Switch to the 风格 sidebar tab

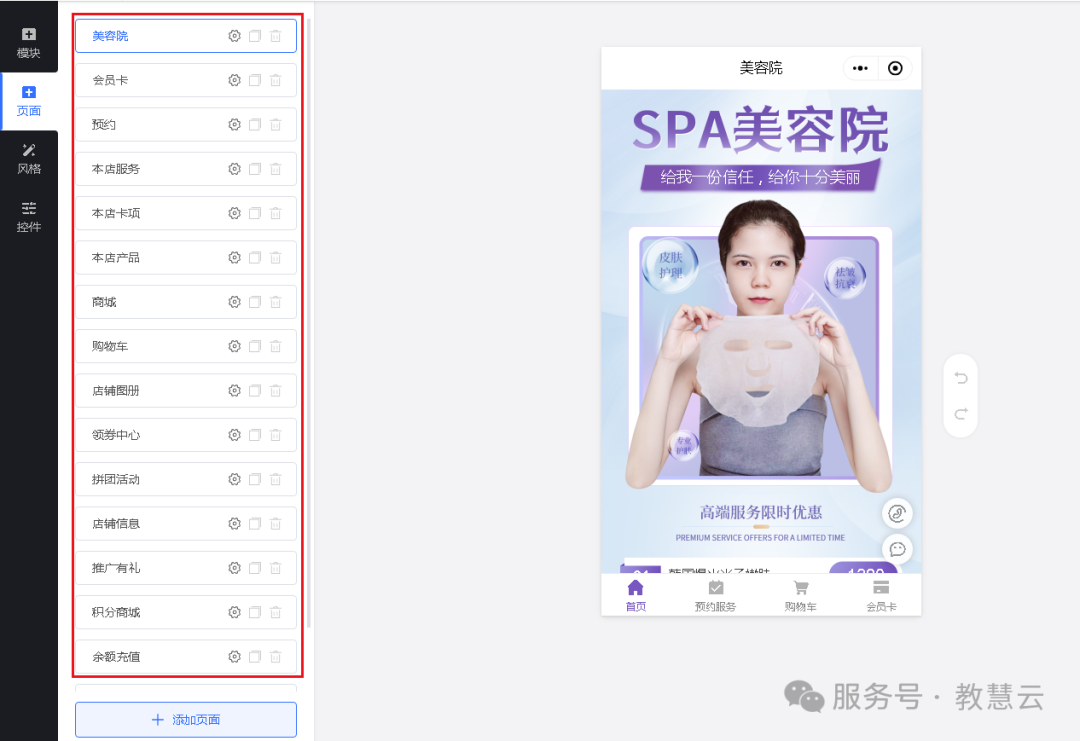(x=29, y=159)
